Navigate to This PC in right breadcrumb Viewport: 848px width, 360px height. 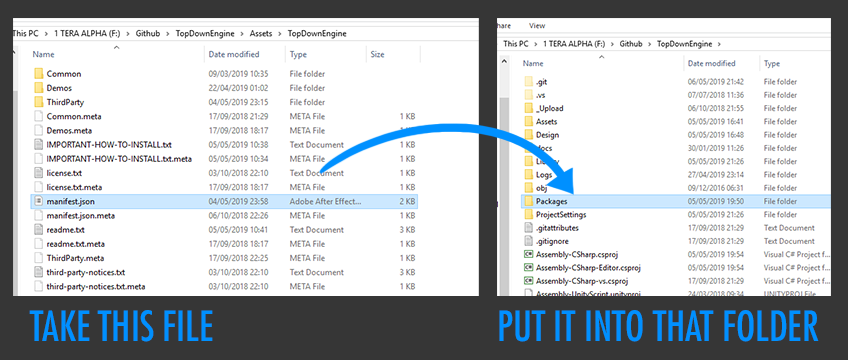[x=515, y=44]
